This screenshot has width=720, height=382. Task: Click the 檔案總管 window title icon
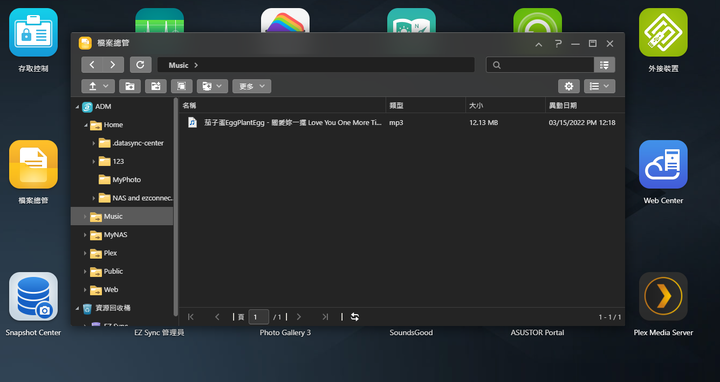[x=85, y=43]
